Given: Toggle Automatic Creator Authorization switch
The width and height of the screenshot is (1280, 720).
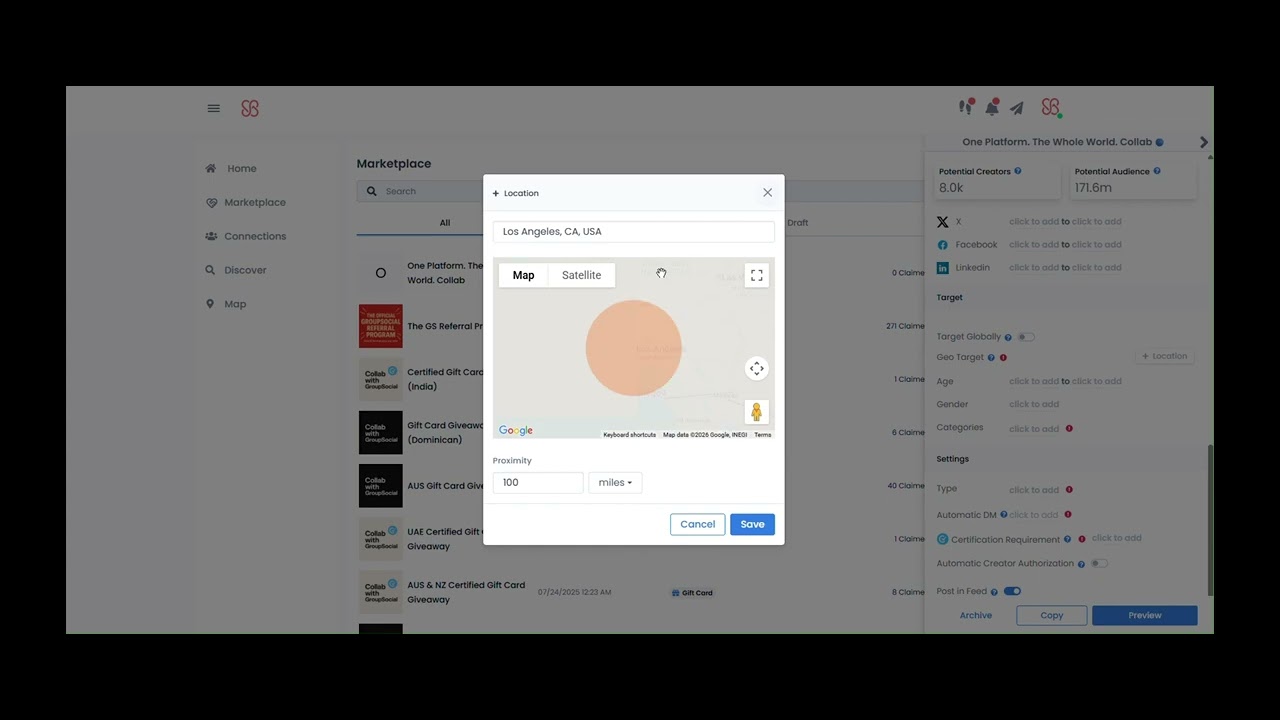Looking at the screenshot, I should pyautogui.click(x=1099, y=563).
